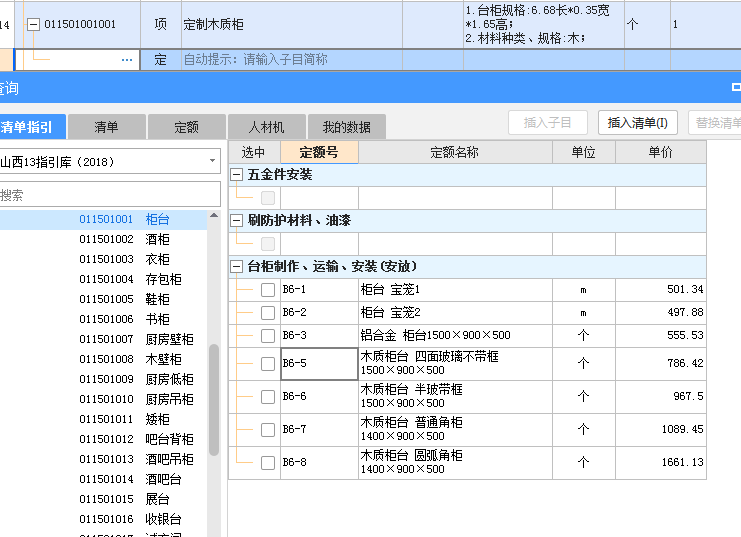This screenshot has width=741, height=537.
Task: Select 011501005 鞋柜 item
Action: [103, 299]
